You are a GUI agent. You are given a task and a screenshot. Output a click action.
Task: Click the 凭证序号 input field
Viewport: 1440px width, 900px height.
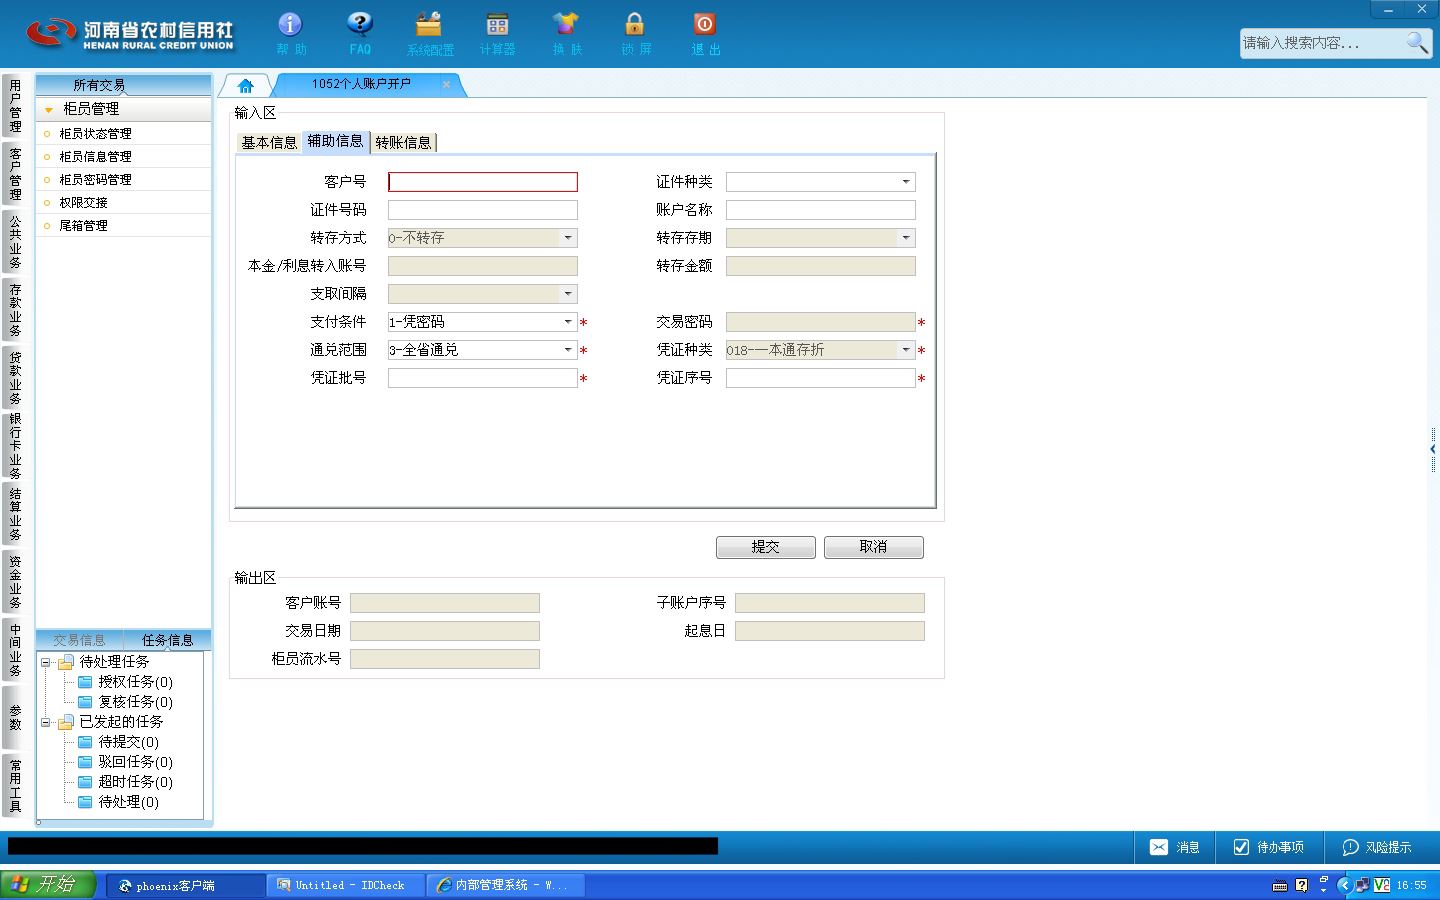pos(821,378)
